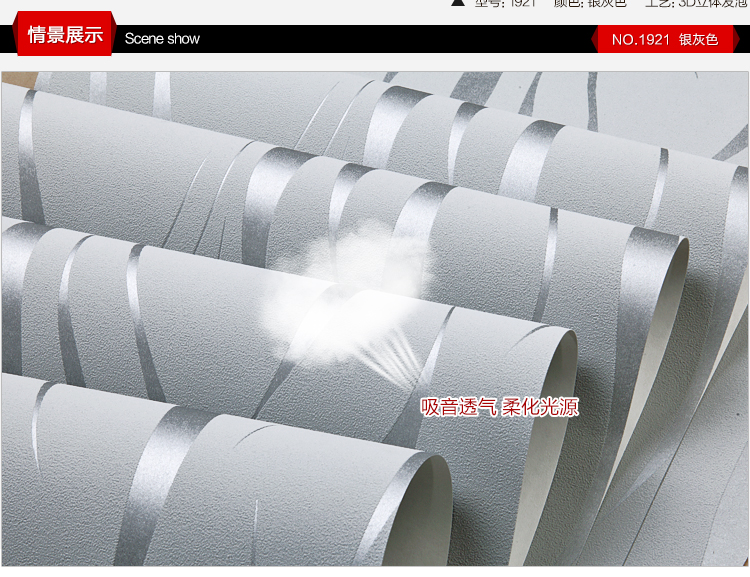
Task: Click the 型号 1921 model text
Action: click(x=505, y=3)
